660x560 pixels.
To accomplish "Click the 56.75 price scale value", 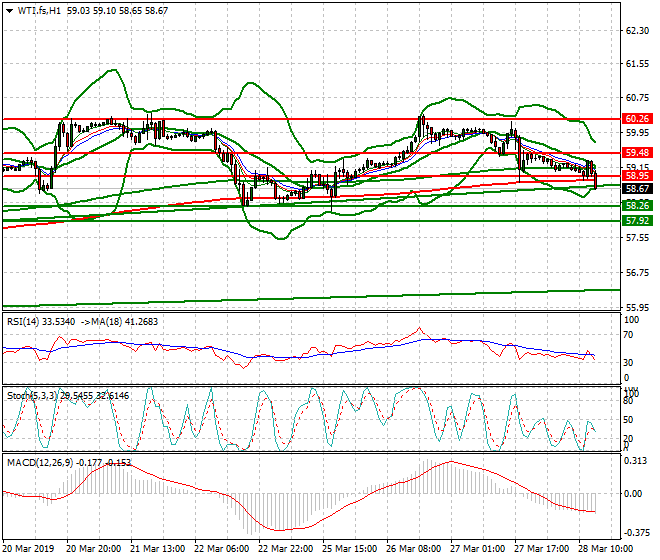I will (x=637, y=273).
